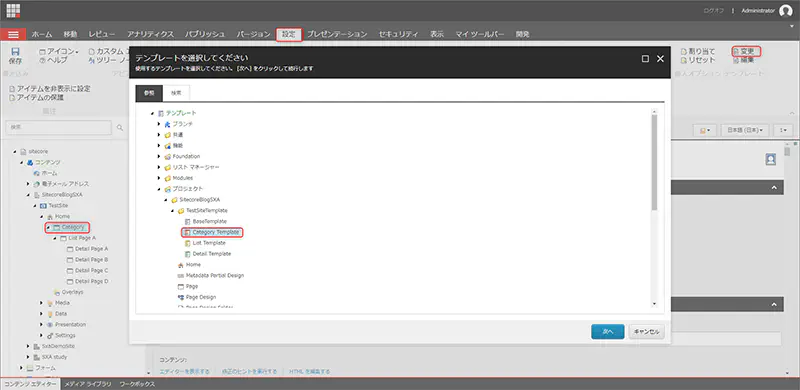The image size is (800, 390).
Task: Click the BaseTemplate template icon
Action: click(187, 222)
